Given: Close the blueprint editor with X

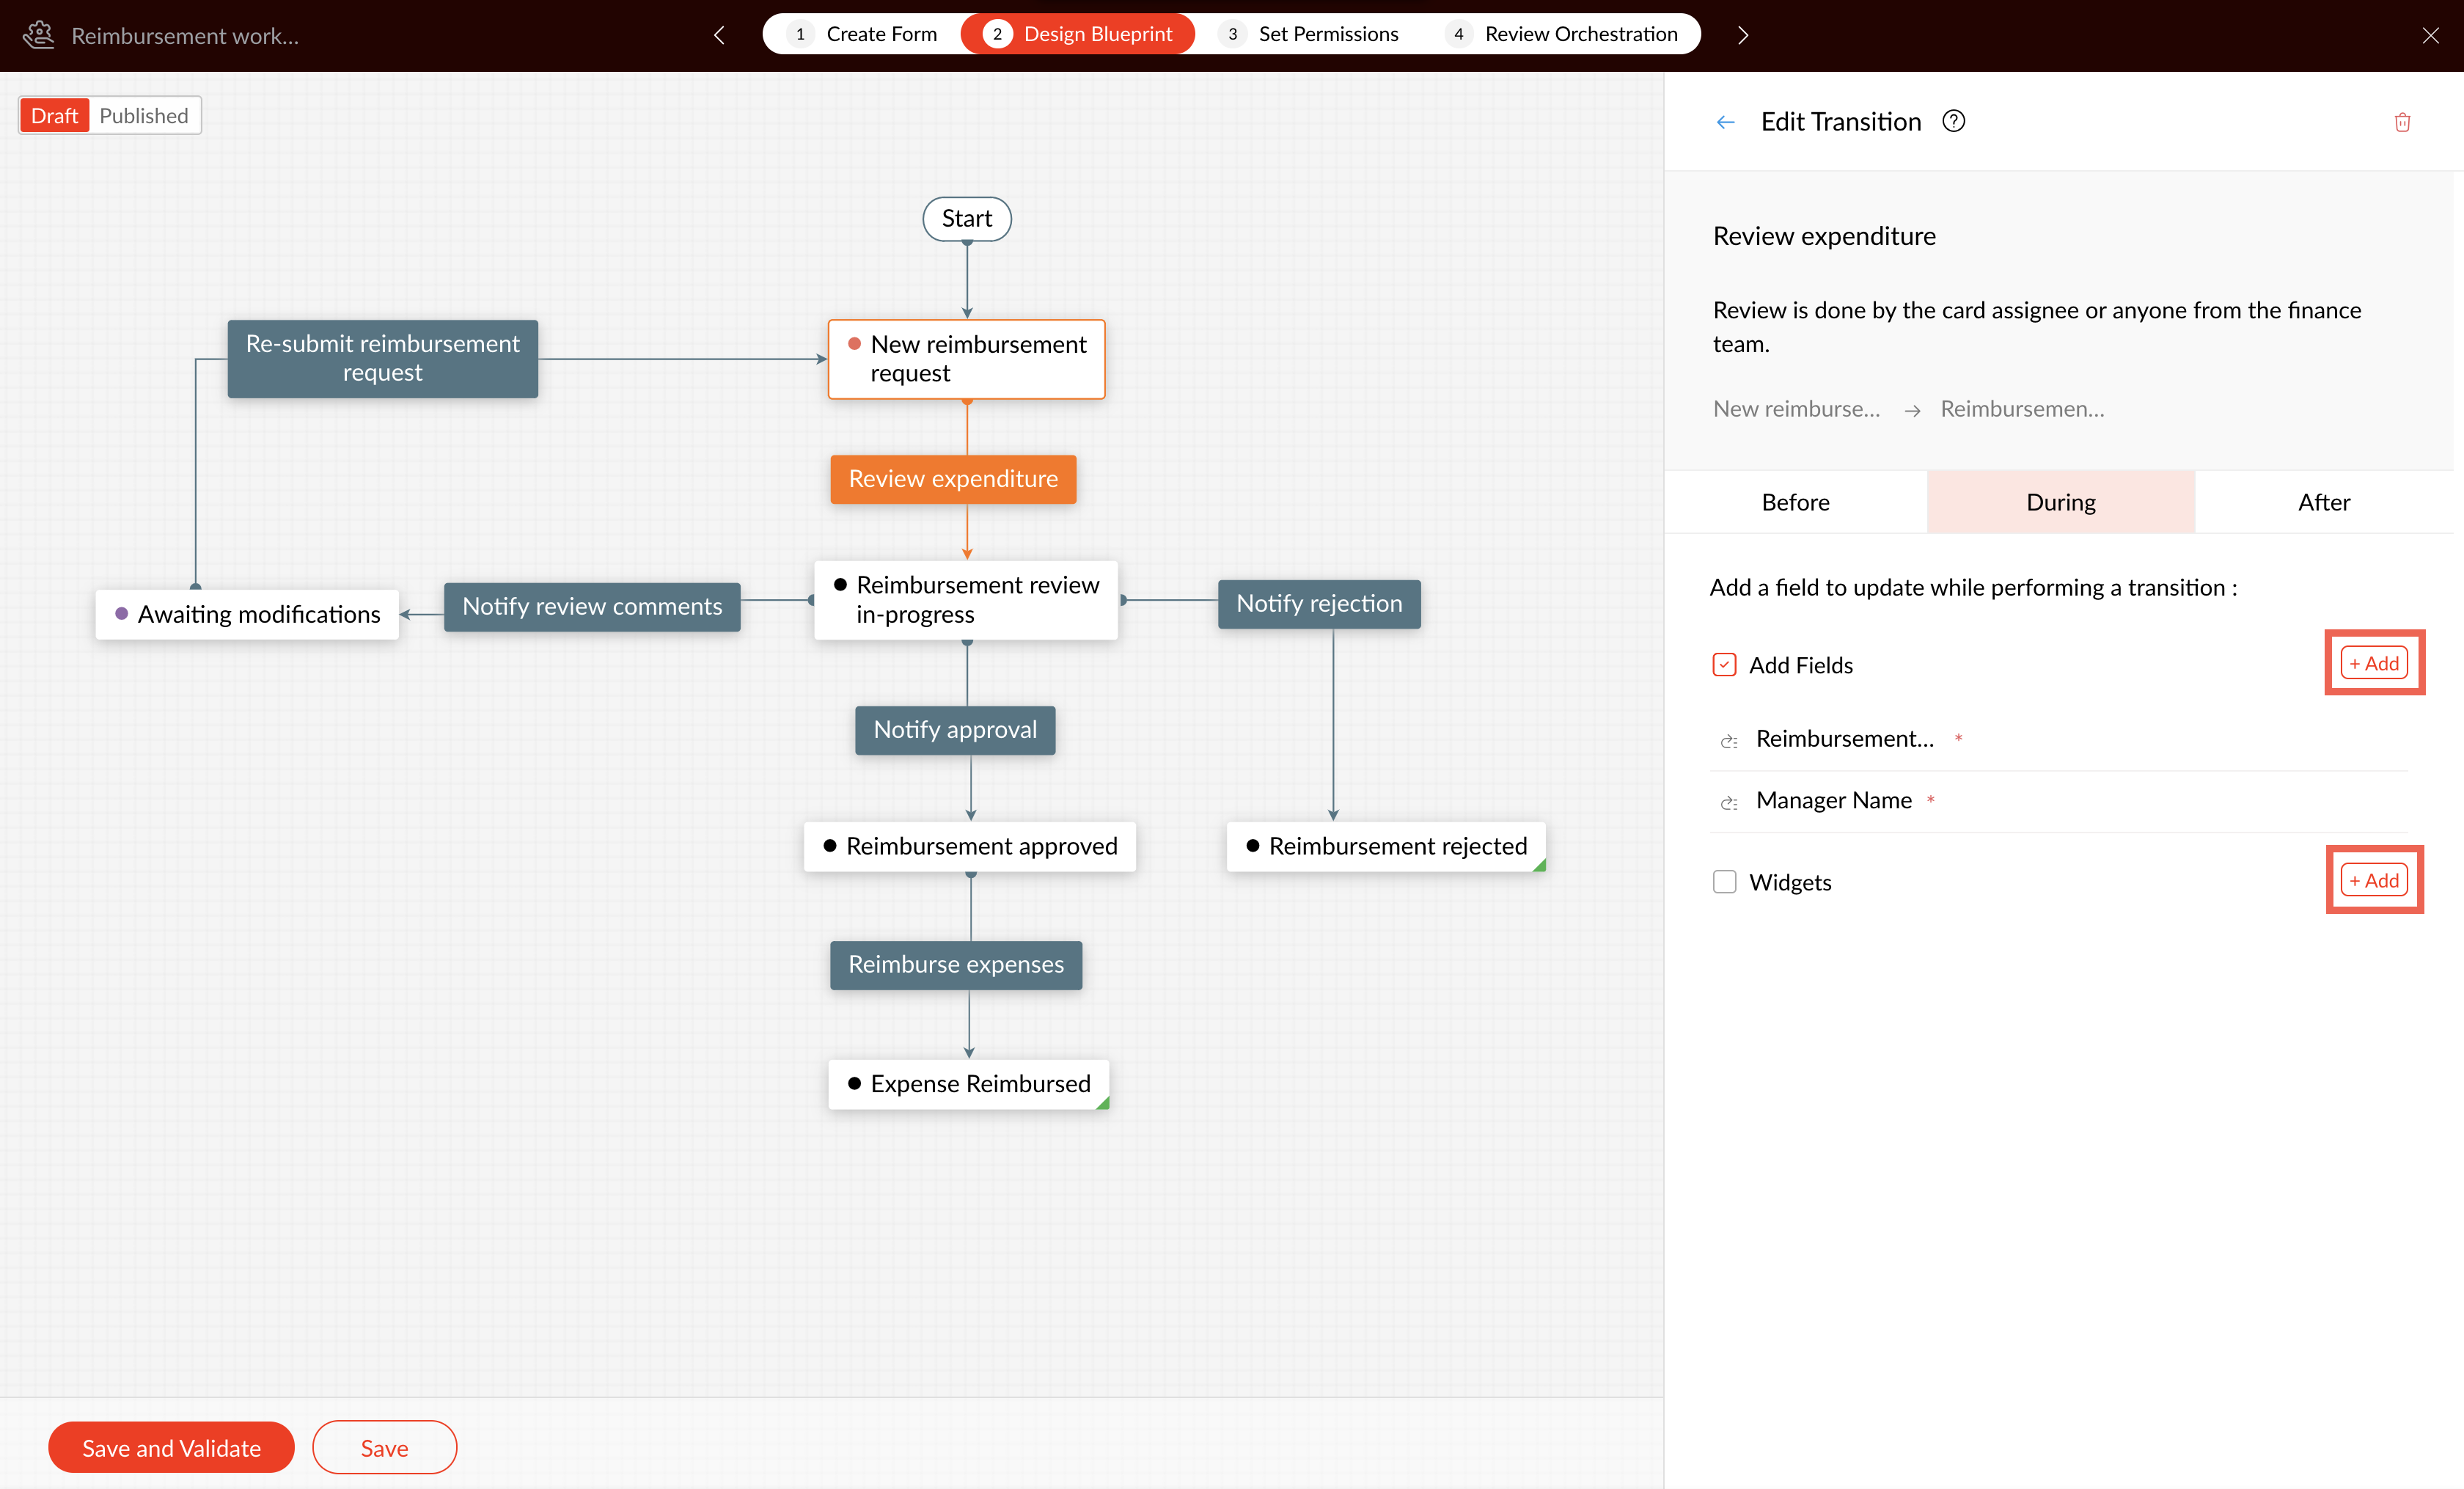Looking at the screenshot, I should coord(2430,35).
